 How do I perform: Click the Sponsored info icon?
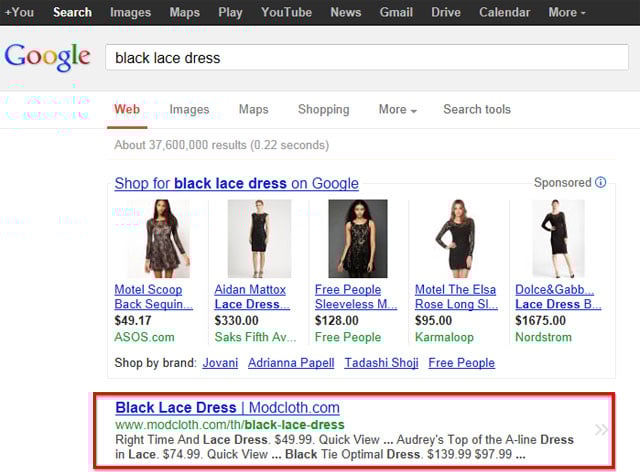pyautogui.click(x=600, y=182)
